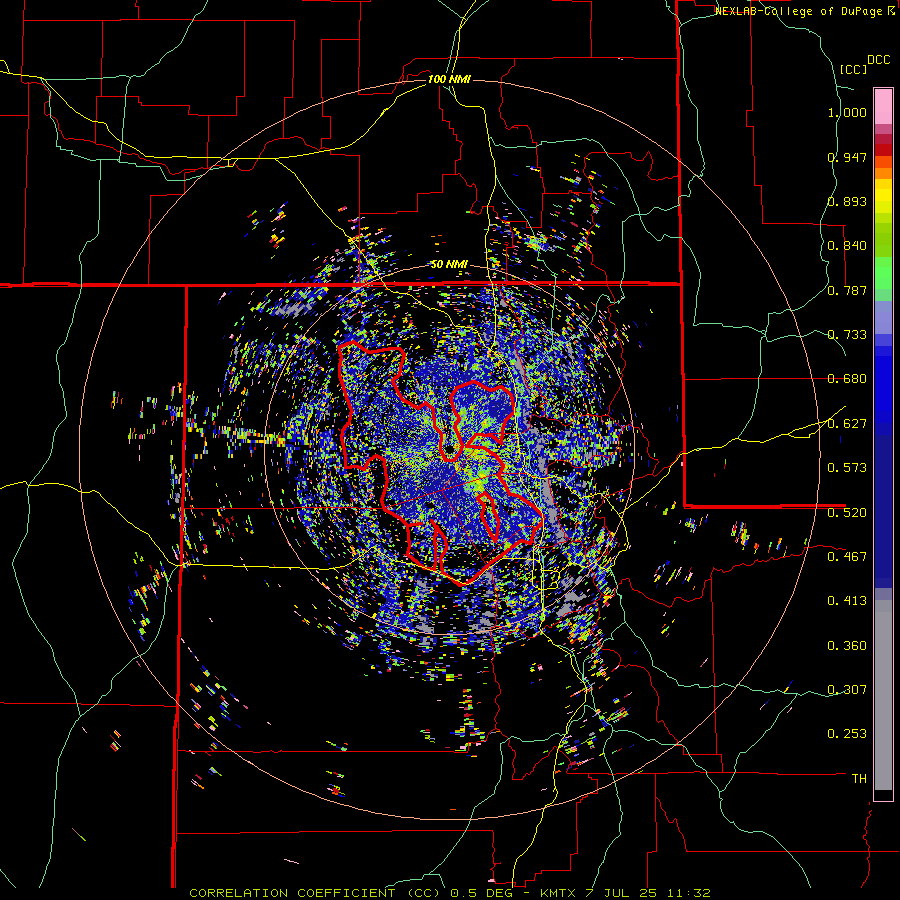900x900 pixels.
Task: Select the 0.360 scale value
Action: 847,646
